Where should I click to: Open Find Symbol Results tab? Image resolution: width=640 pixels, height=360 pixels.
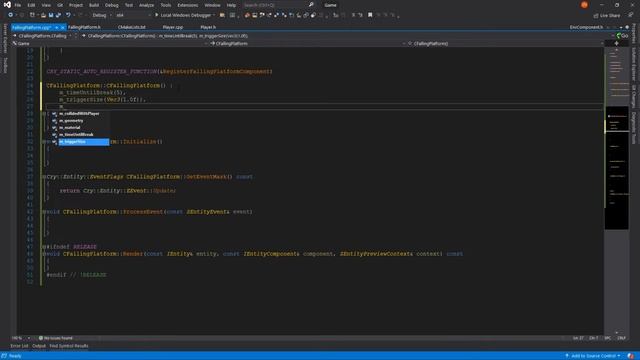click(69, 346)
